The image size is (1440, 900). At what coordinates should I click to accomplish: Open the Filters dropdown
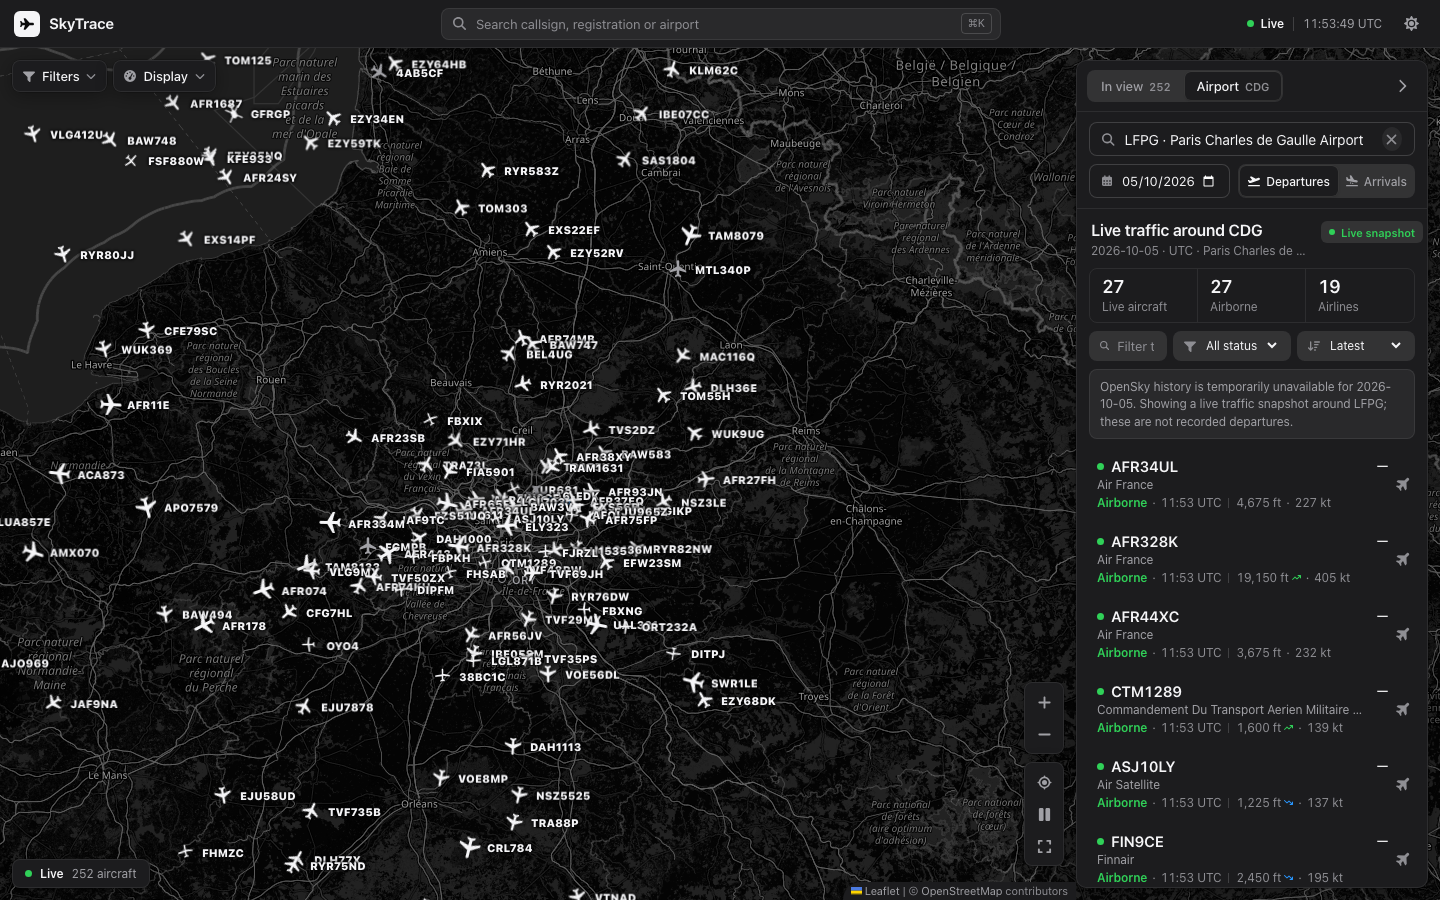pos(59,76)
